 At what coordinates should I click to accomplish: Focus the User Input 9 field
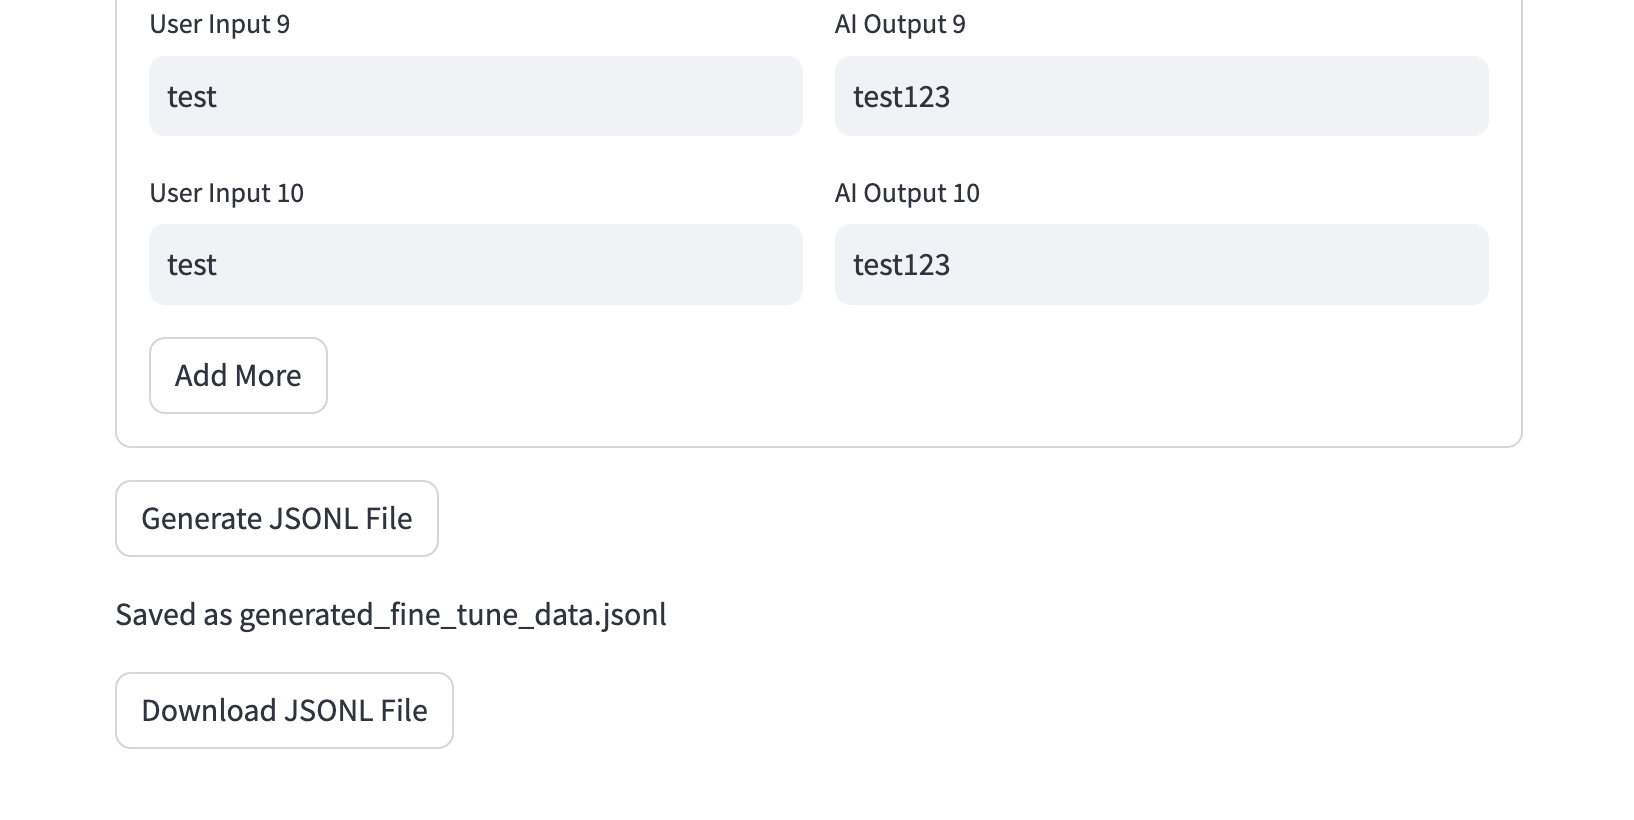475,96
